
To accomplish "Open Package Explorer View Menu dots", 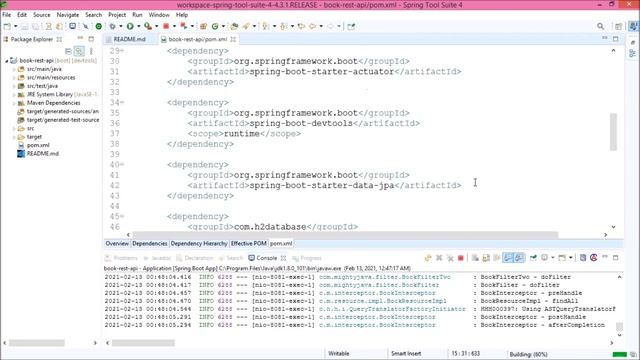I will pos(91,51).
